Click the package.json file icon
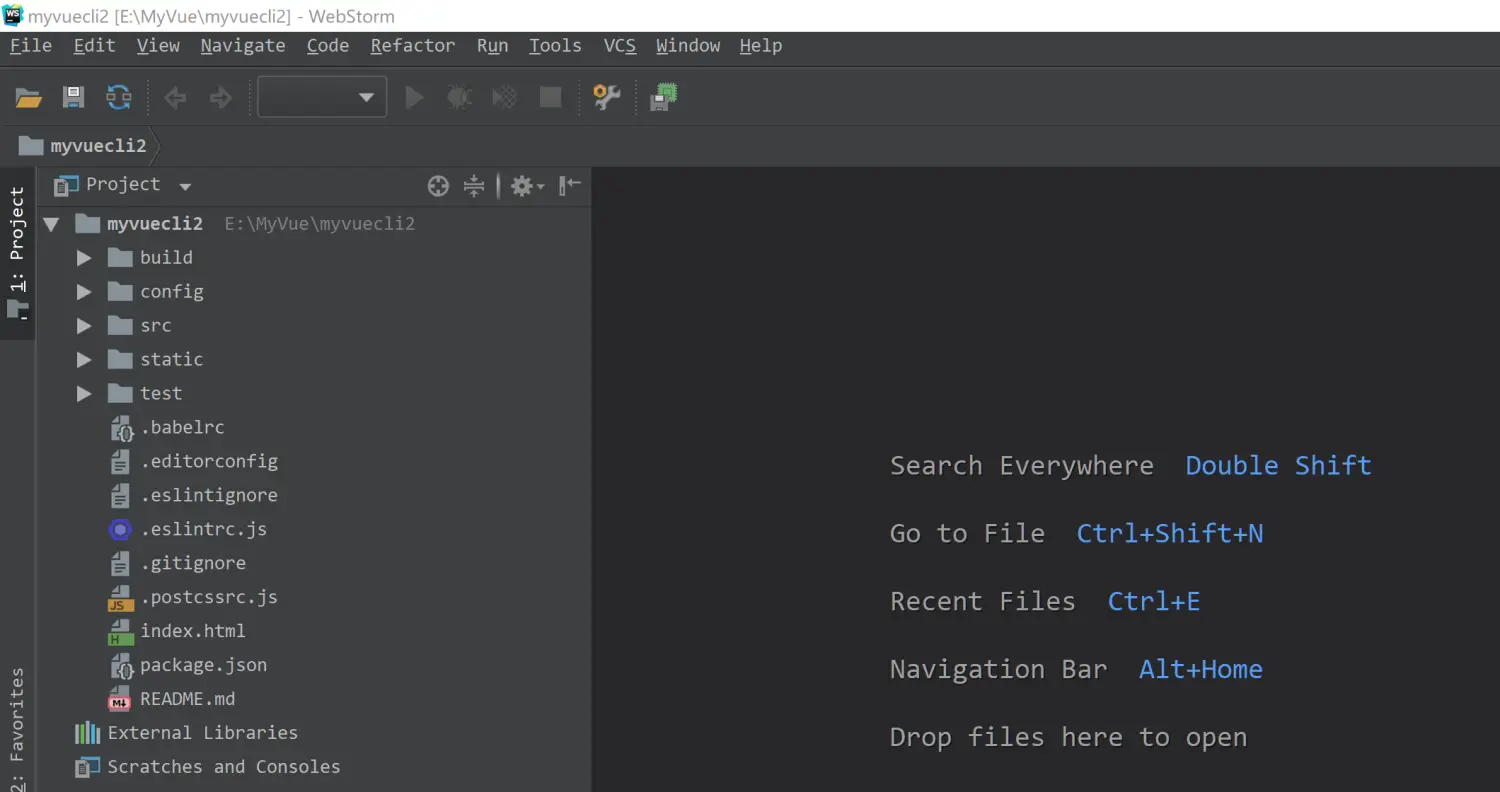The image size is (1500, 792). click(120, 666)
